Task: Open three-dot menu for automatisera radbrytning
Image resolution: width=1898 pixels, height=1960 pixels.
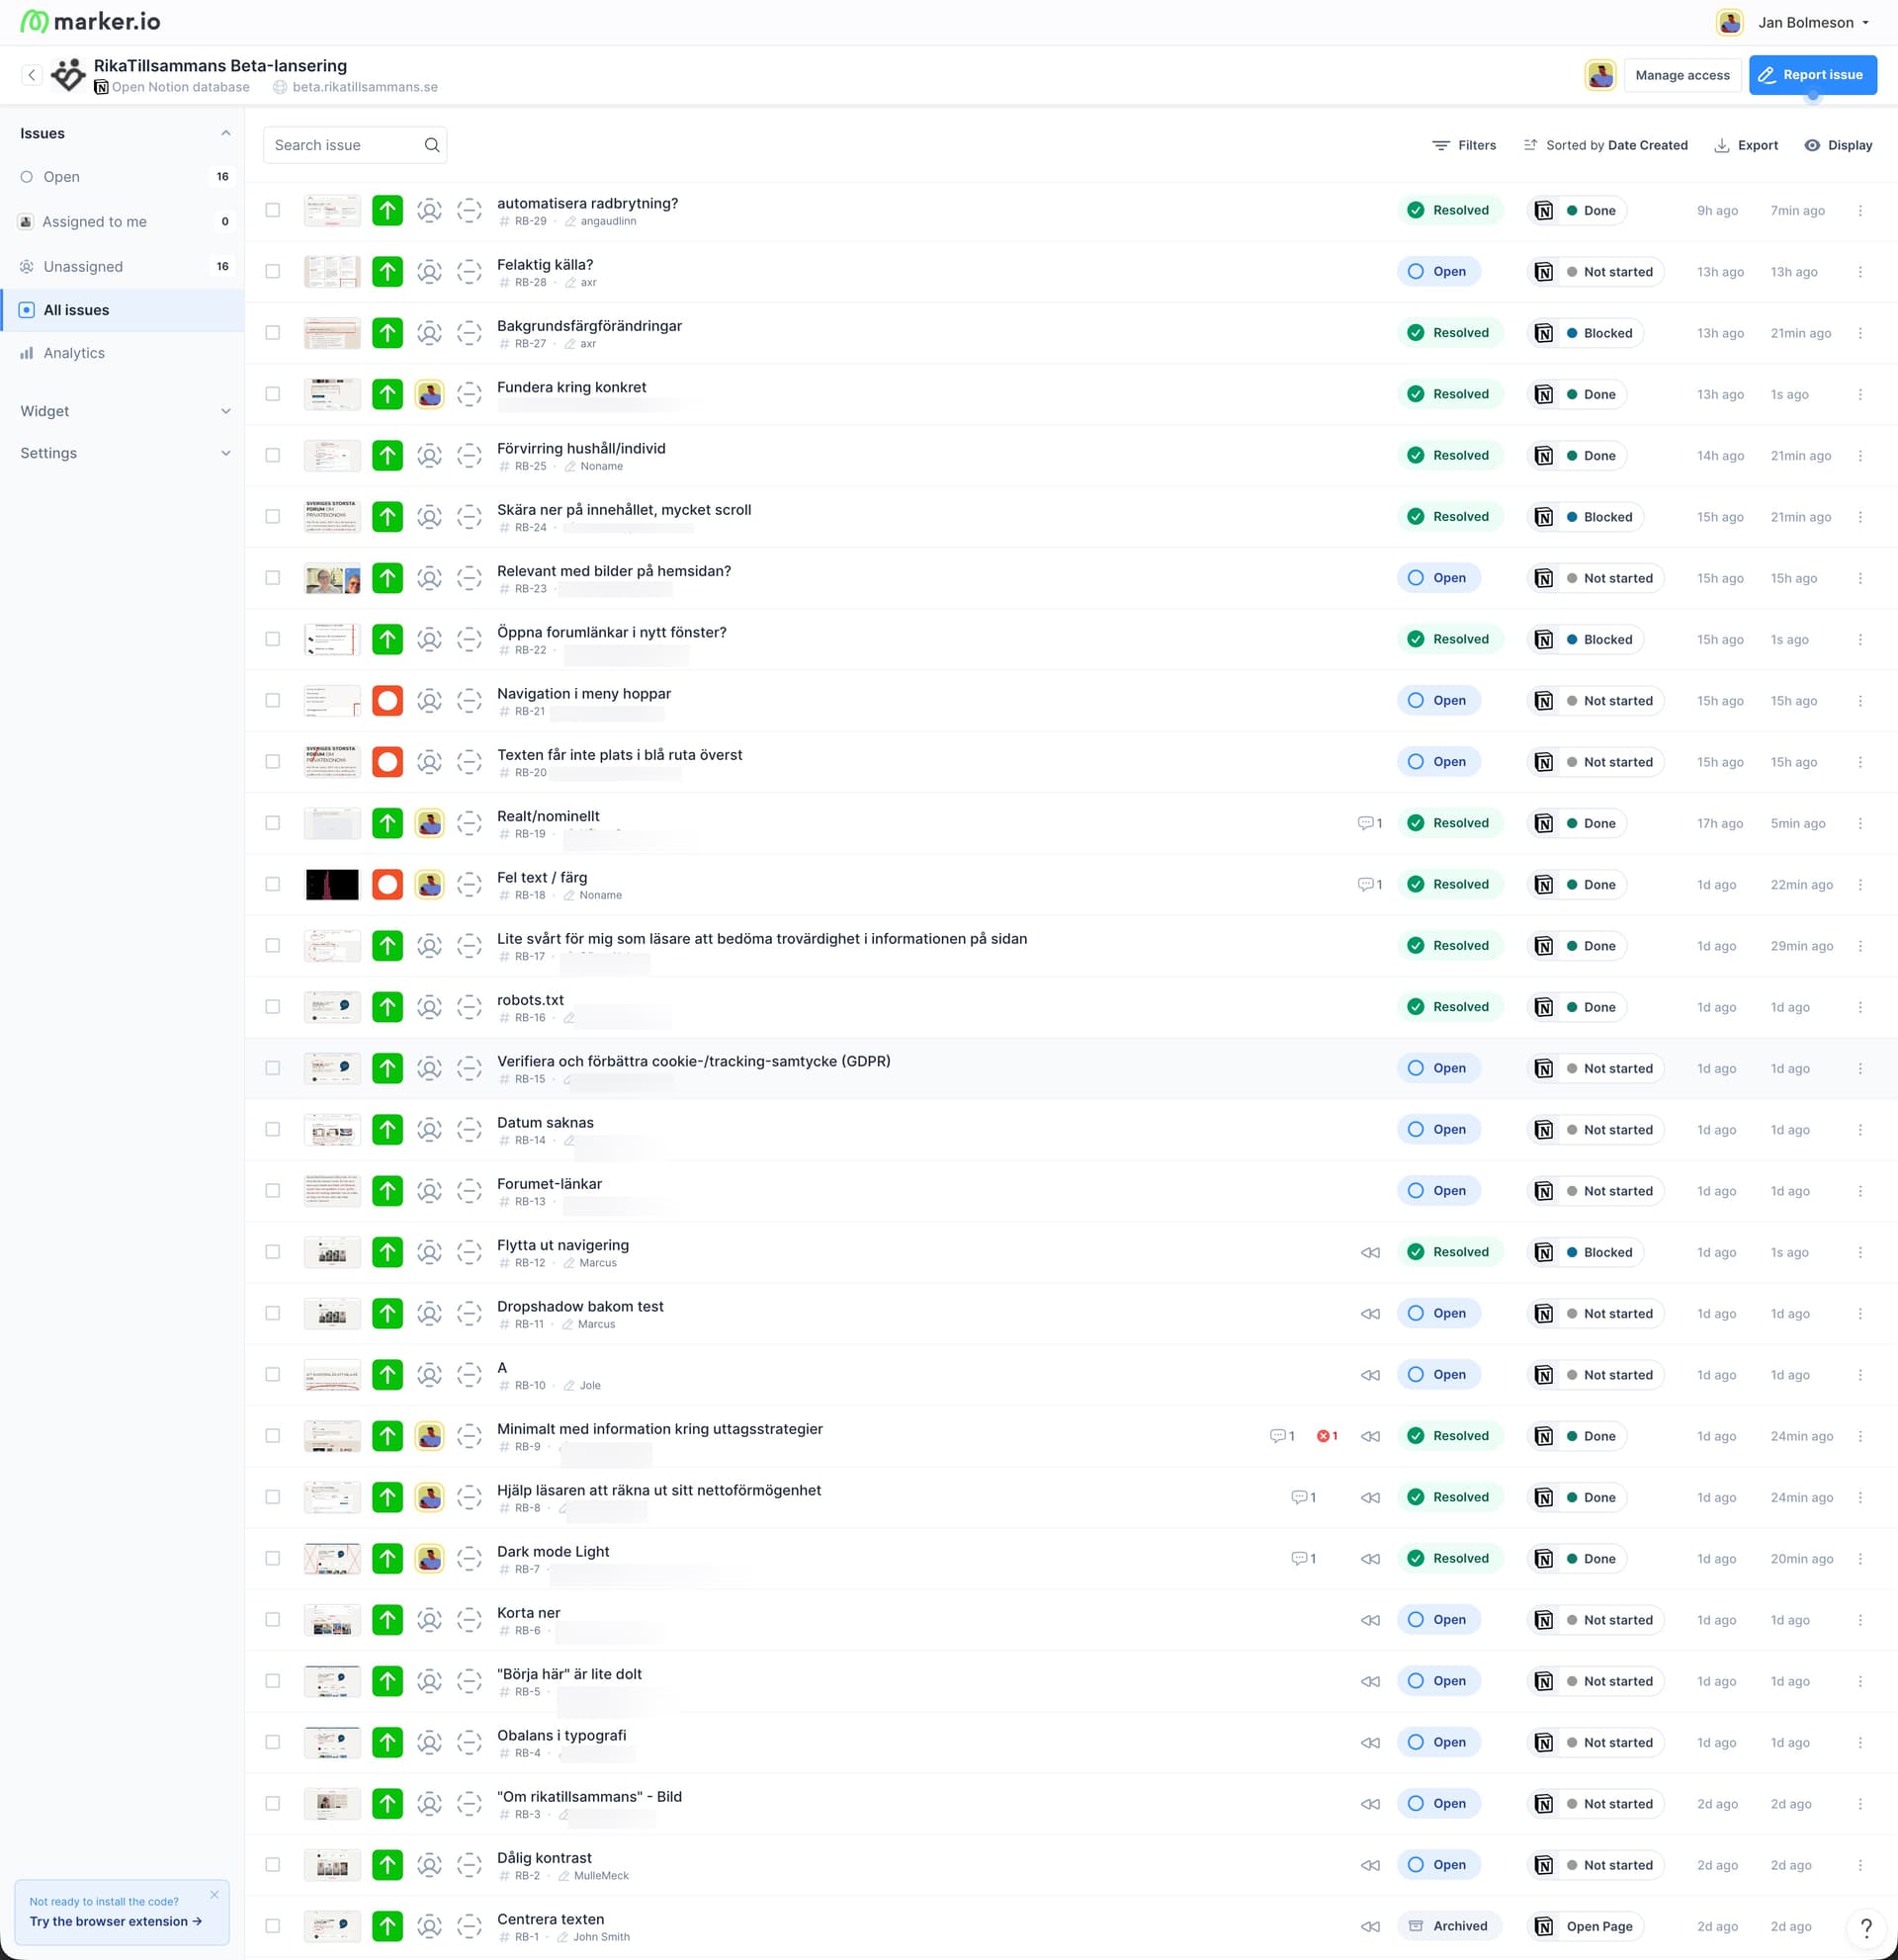Action: tap(1860, 210)
